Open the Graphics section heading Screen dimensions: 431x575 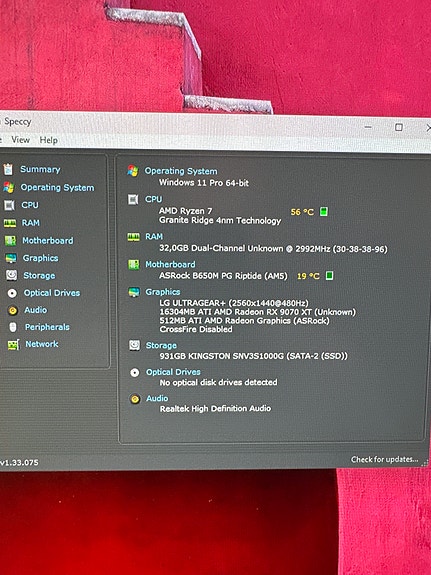point(162,292)
